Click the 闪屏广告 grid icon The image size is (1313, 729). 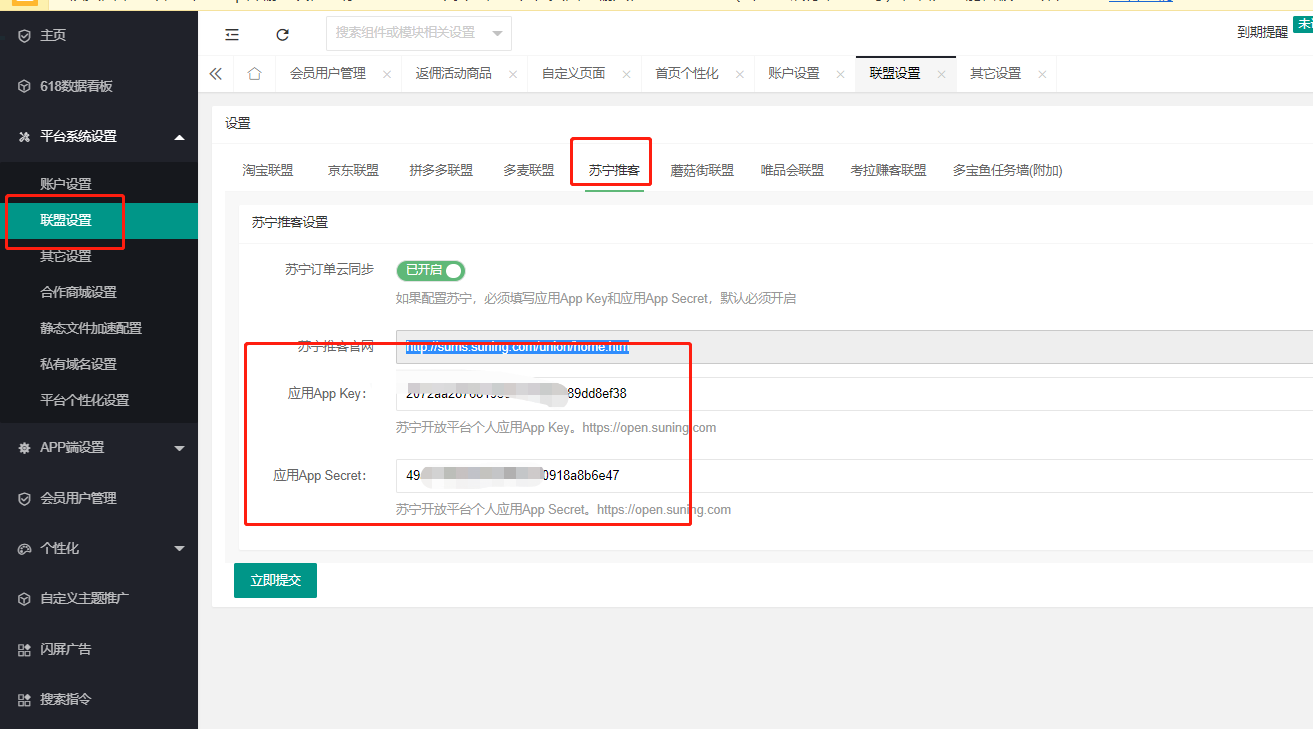[x=25, y=650]
